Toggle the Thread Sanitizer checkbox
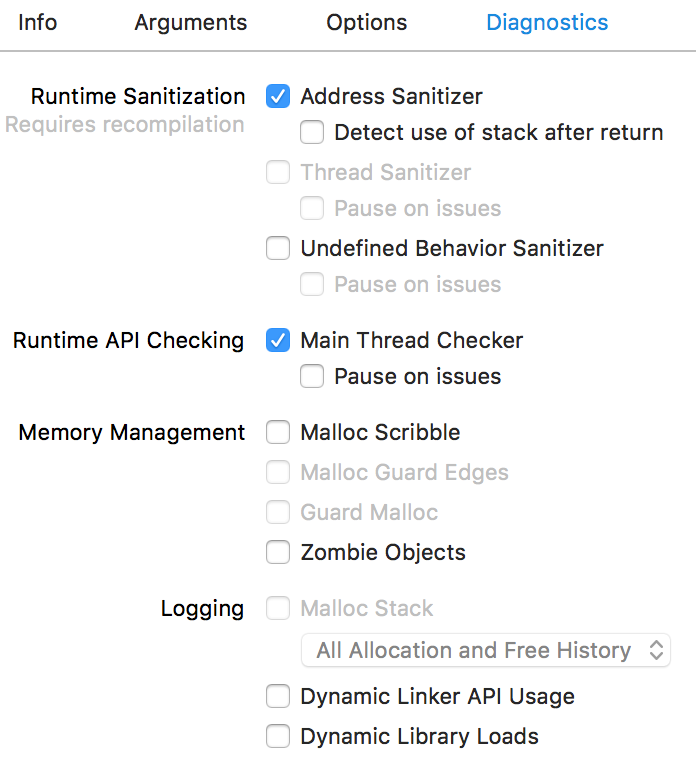The height and width of the screenshot is (758, 696). [x=278, y=172]
